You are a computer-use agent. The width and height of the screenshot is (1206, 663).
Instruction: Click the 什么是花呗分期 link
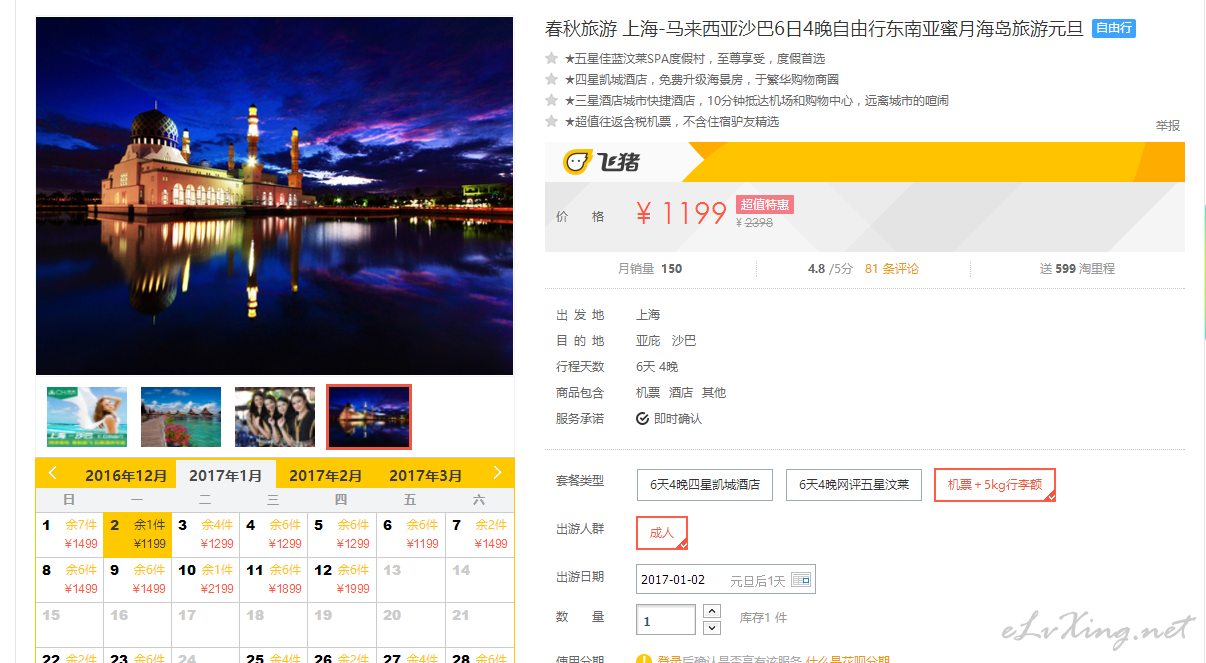click(x=850, y=658)
